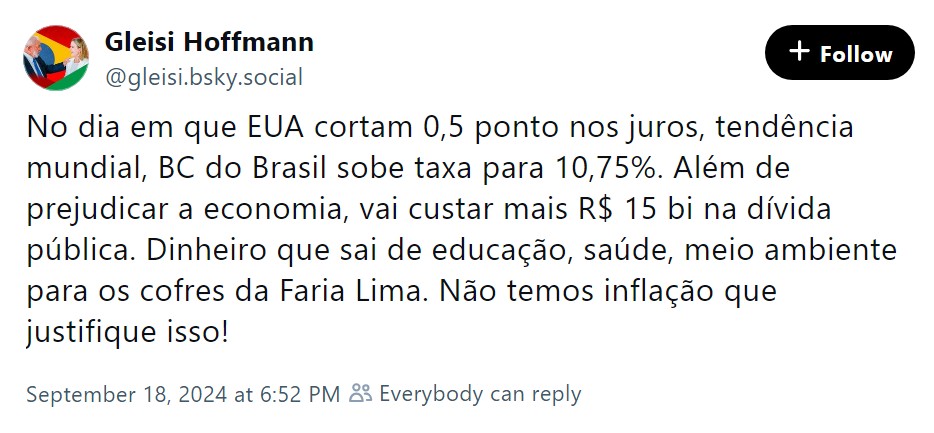The image size is (934, 433).
Task: Open the Gleisi Hoffmann display name link
Action: click(209, 42)
